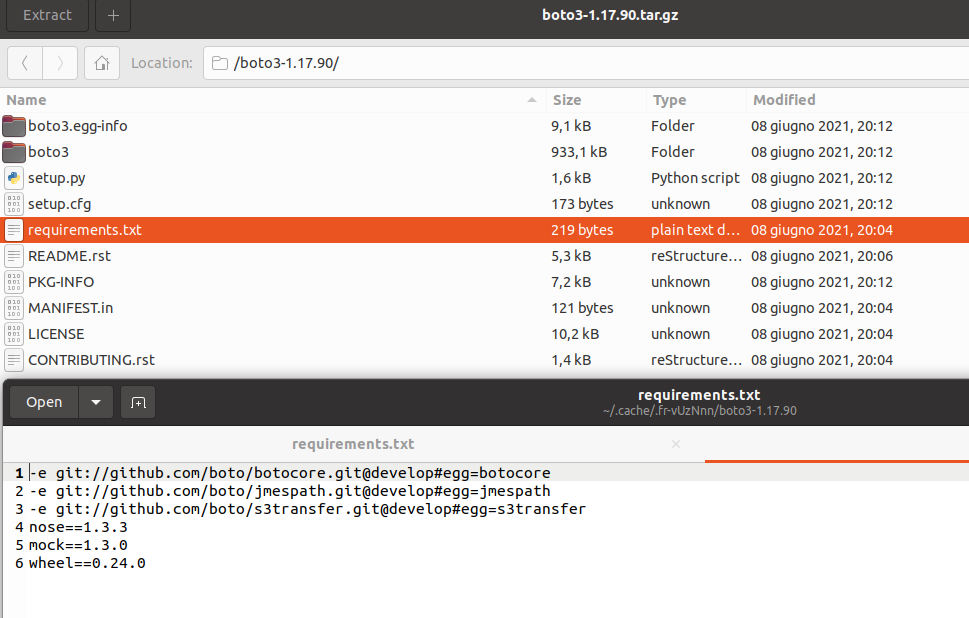The width and height of the screenshot is (969, 618).
Task: Click the setup.py file name
Action: (x=56, y=178)
